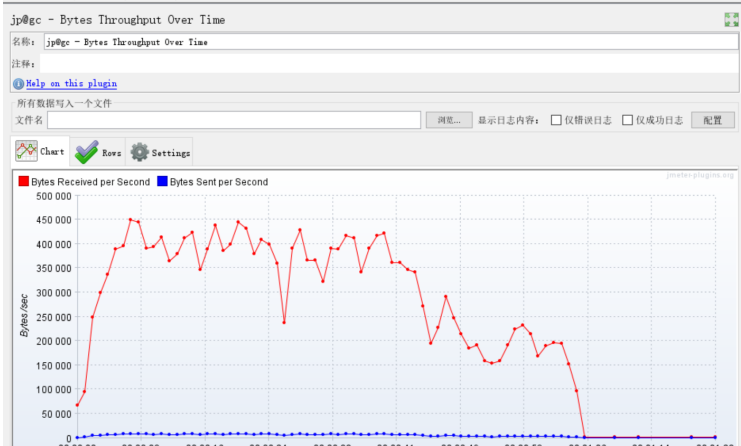This screenshot has width=741, height=446.
Task: Click the blue Bytes Sent legend swatch
Action: tap(162, 181)
